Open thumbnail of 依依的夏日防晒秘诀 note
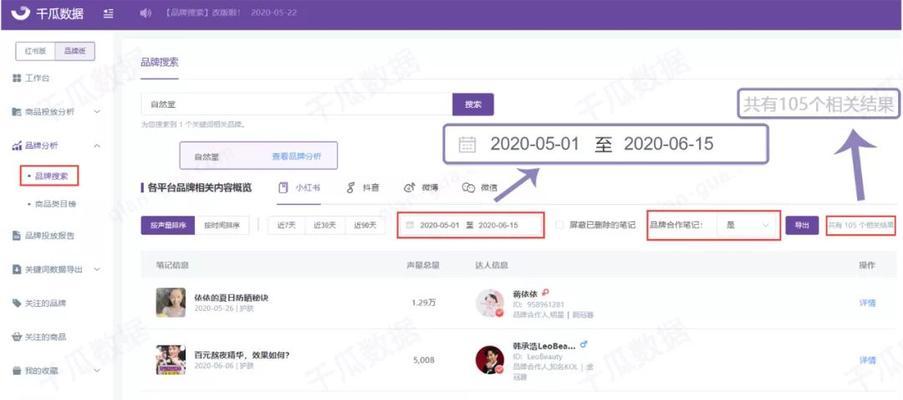This screenshot has width=903, height=400. tap(170, 303)
